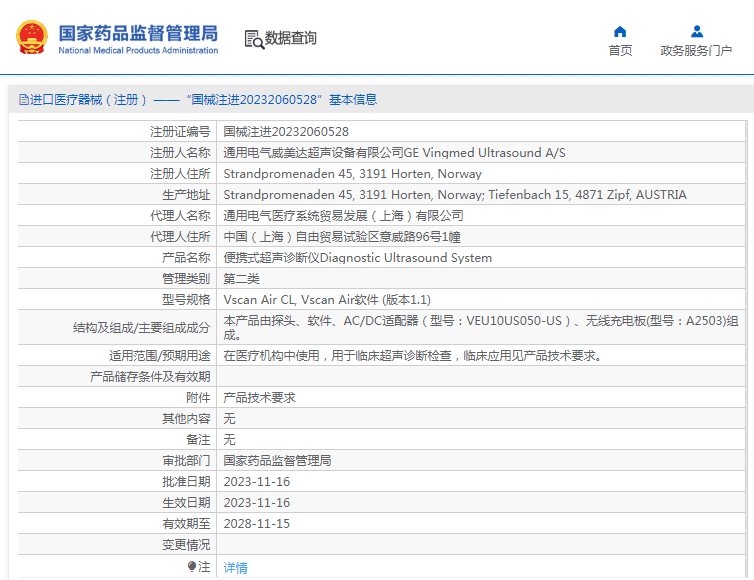Click the 首页 house icon
754x580 pixels.
[x=620, y=31]
